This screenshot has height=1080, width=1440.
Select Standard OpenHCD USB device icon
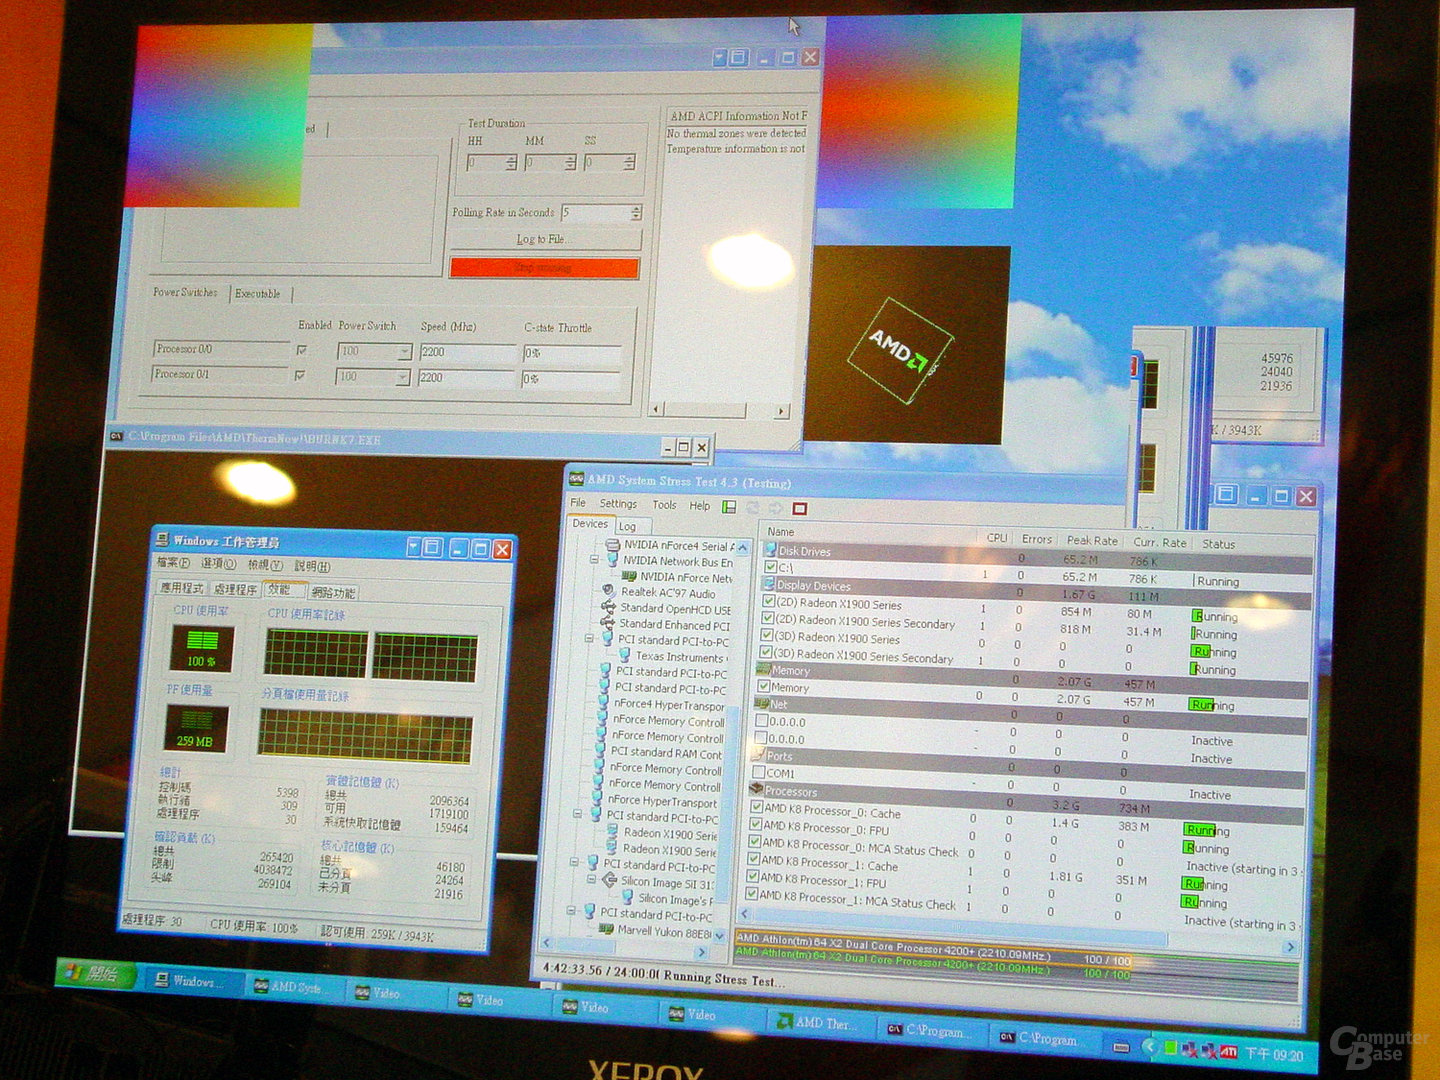[607, 608]
